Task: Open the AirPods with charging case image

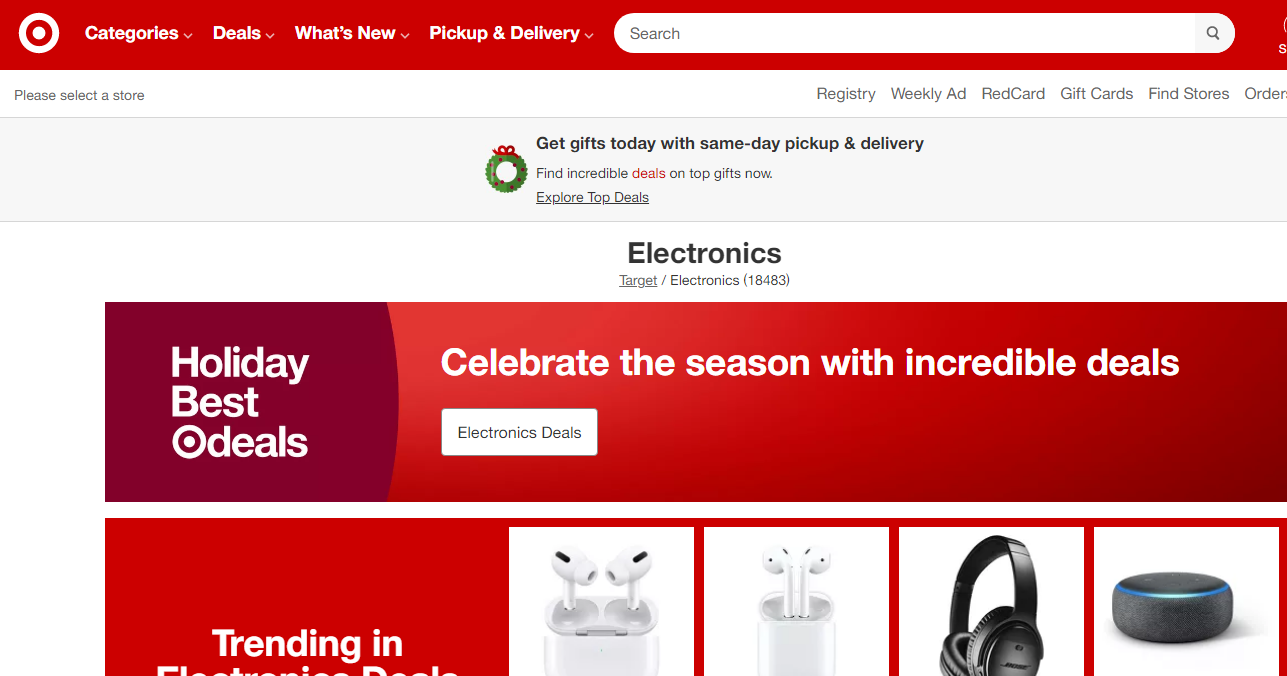Action: [x=796, y=602]
